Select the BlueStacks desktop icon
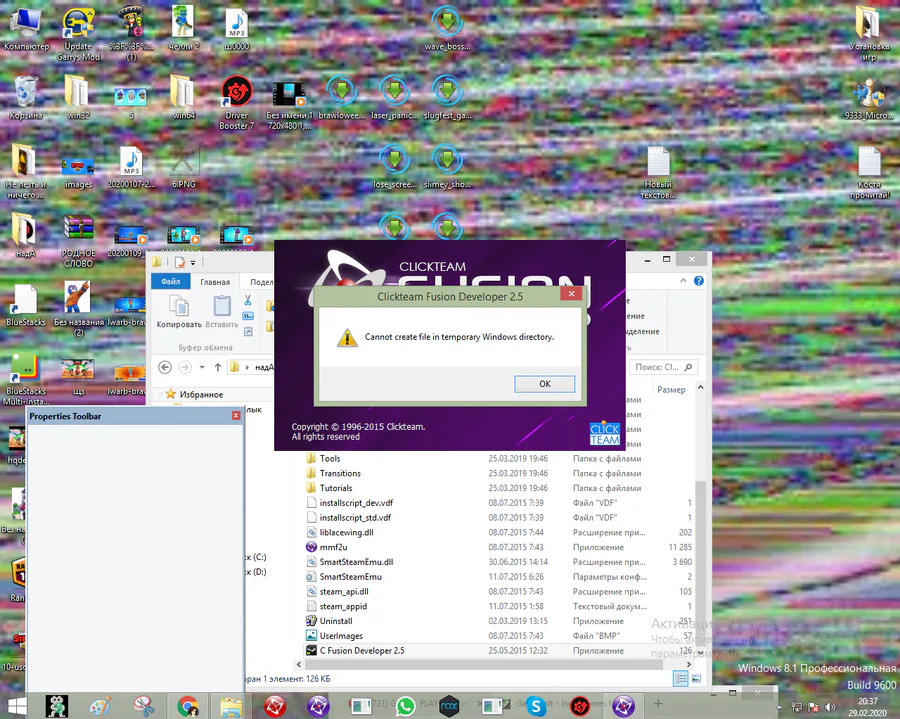The height and width of the screenshot is (719, 900). tap(26, 305)
